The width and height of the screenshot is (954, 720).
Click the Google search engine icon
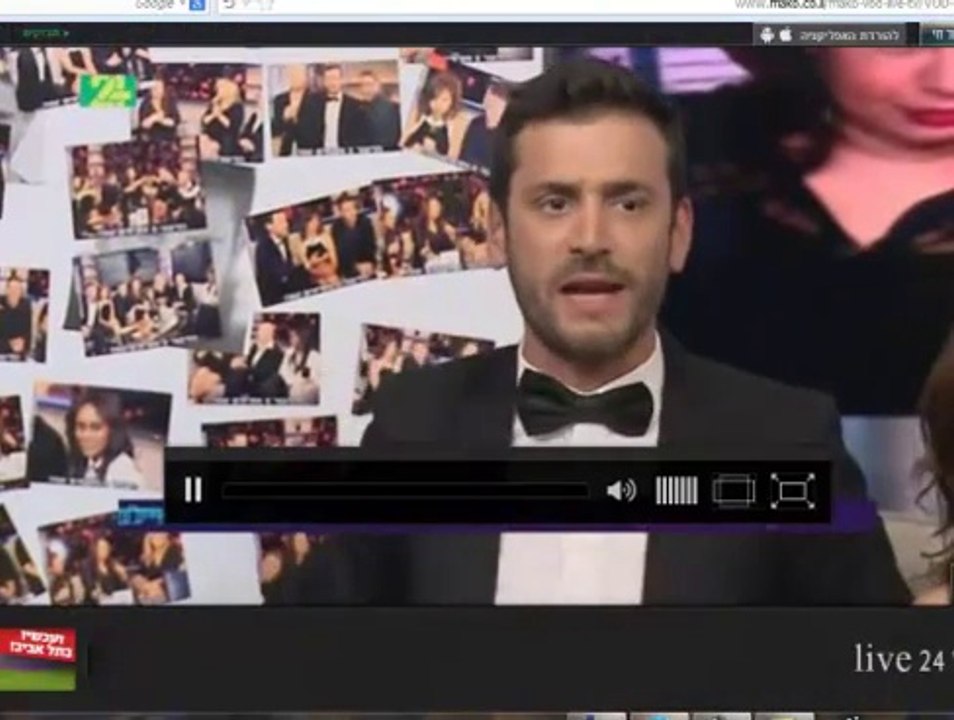(197, 5)
